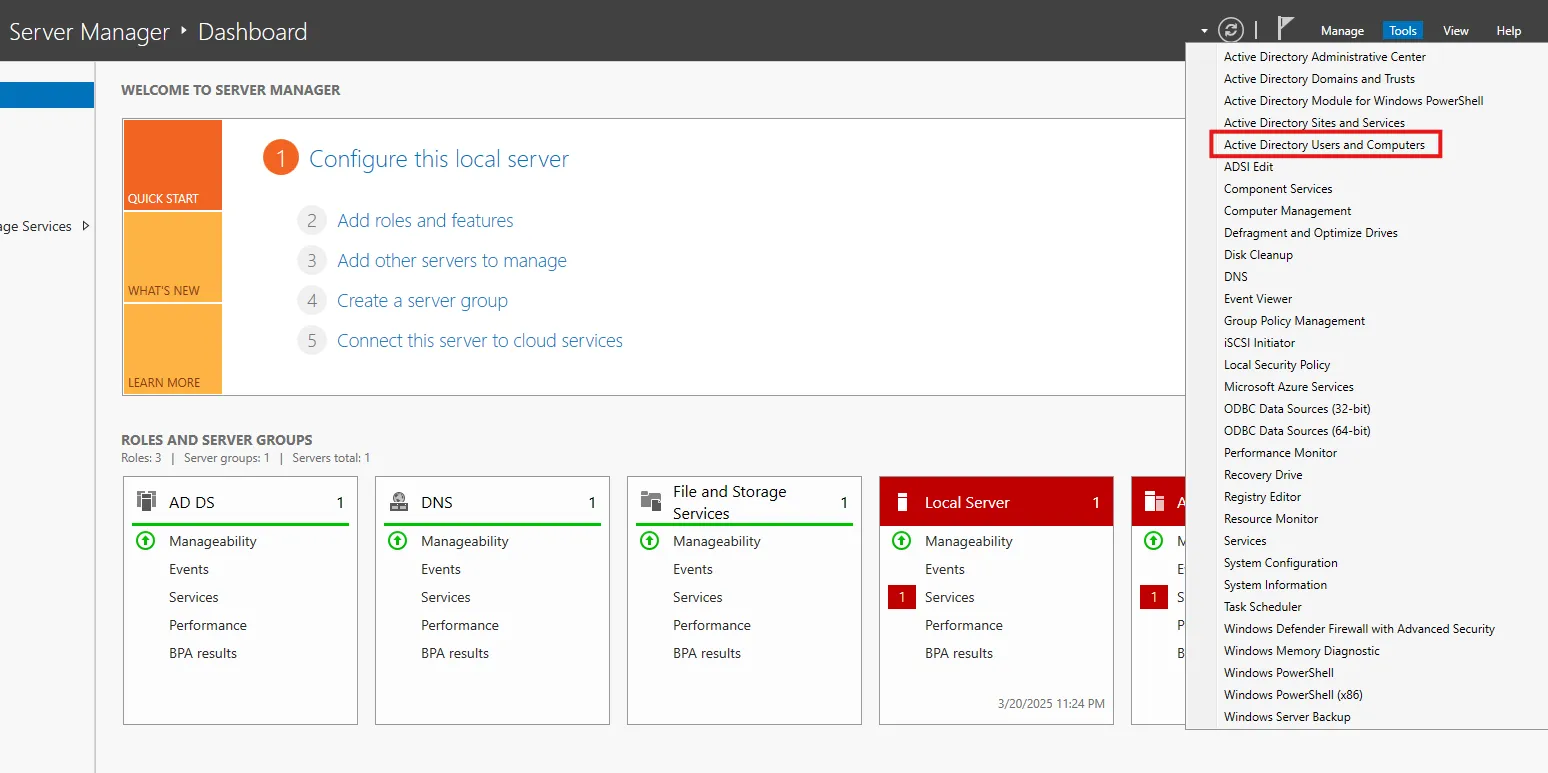Select the LEARN MORE tile
Screen dimensions: 1548x773
pos(172,349)
